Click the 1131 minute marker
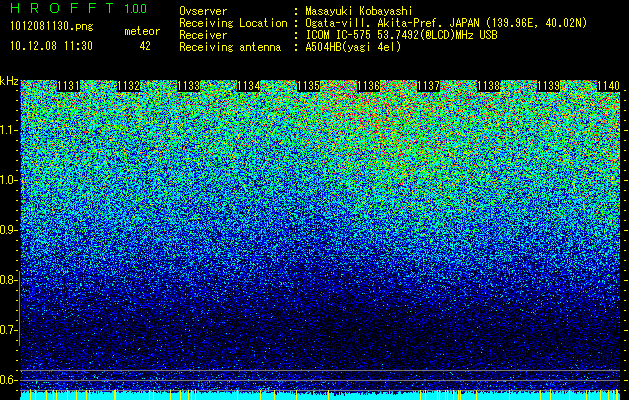The image size is (629, 400). point(68,86)
